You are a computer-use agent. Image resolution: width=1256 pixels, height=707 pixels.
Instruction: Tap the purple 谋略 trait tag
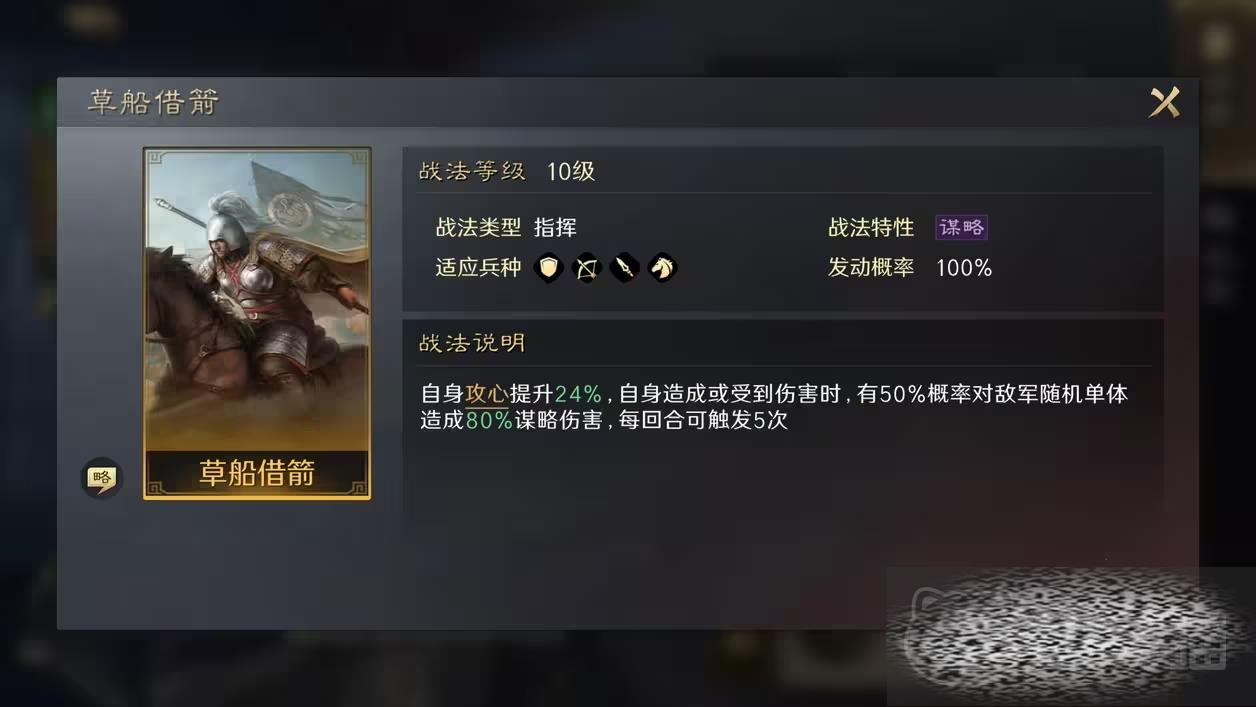[962, 227]
